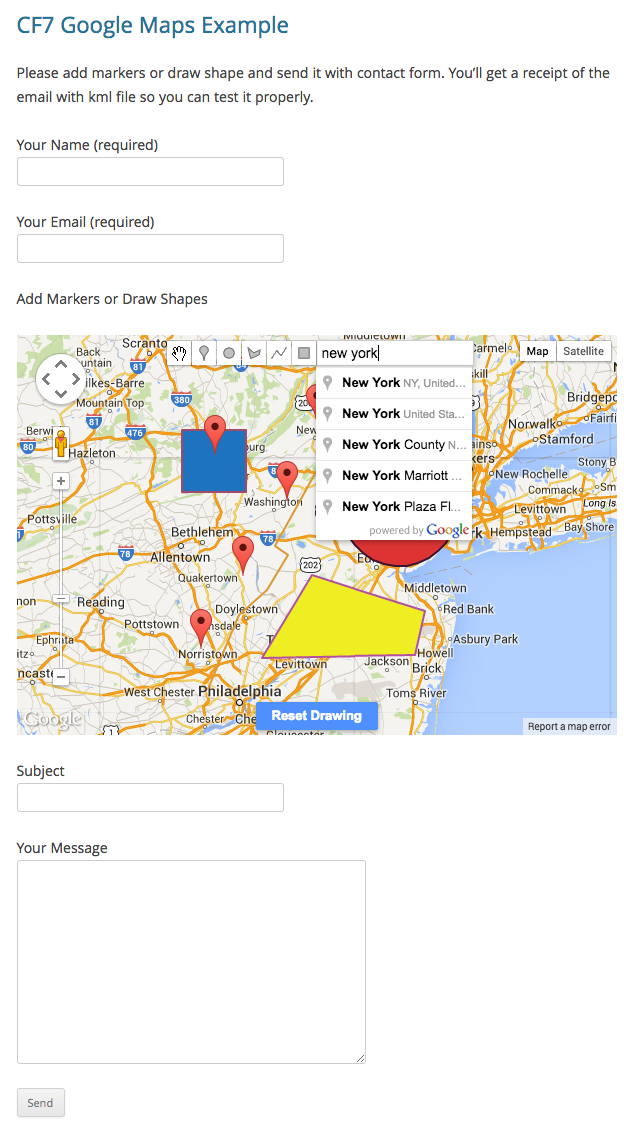Viewport: 635px width, 1137px height.
Task: Choose the 'New York County' suggestion
Action: point(394,445)
